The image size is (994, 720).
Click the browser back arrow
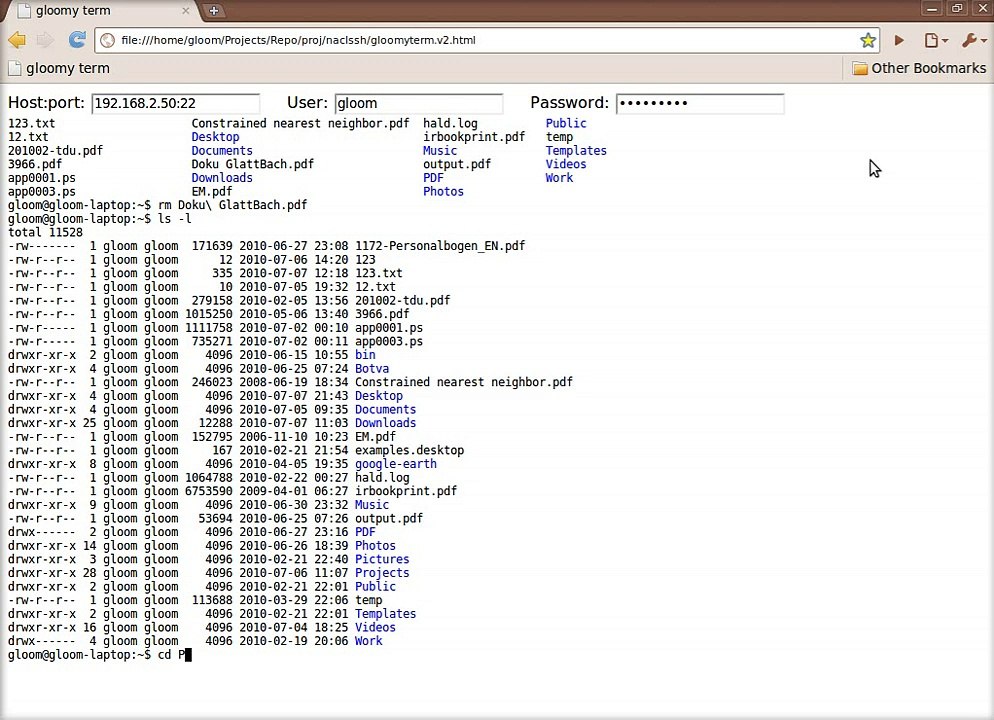tap(17, 40)
